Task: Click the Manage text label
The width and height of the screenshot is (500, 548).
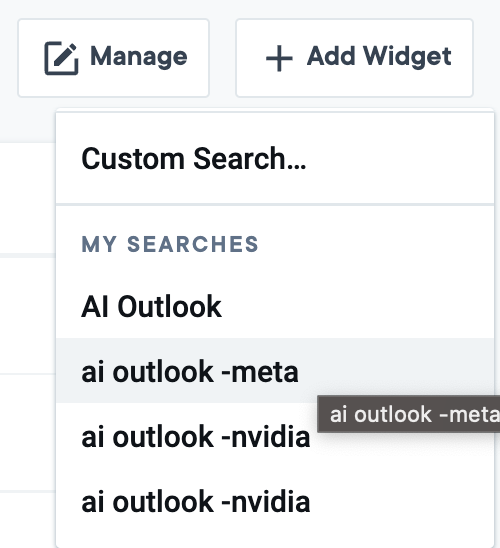Action: click(x=139, y=57)
